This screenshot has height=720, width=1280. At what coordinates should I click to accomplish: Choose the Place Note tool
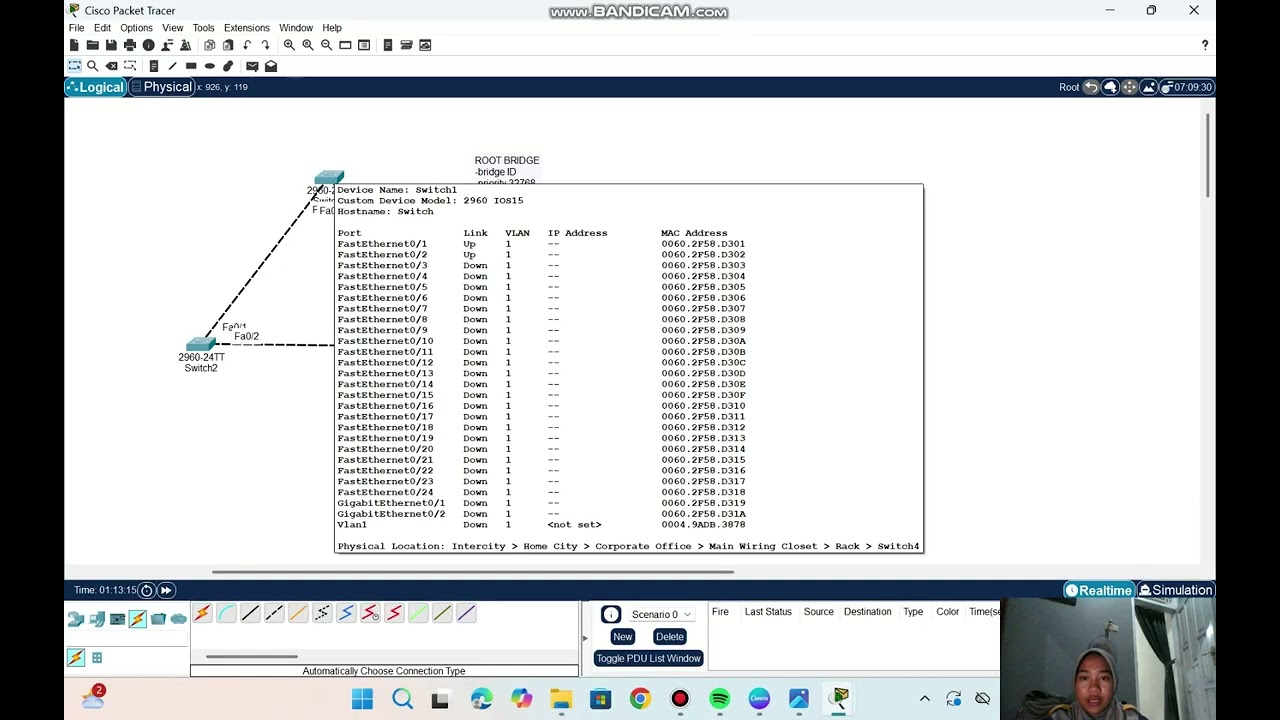[x=153, y=66]
